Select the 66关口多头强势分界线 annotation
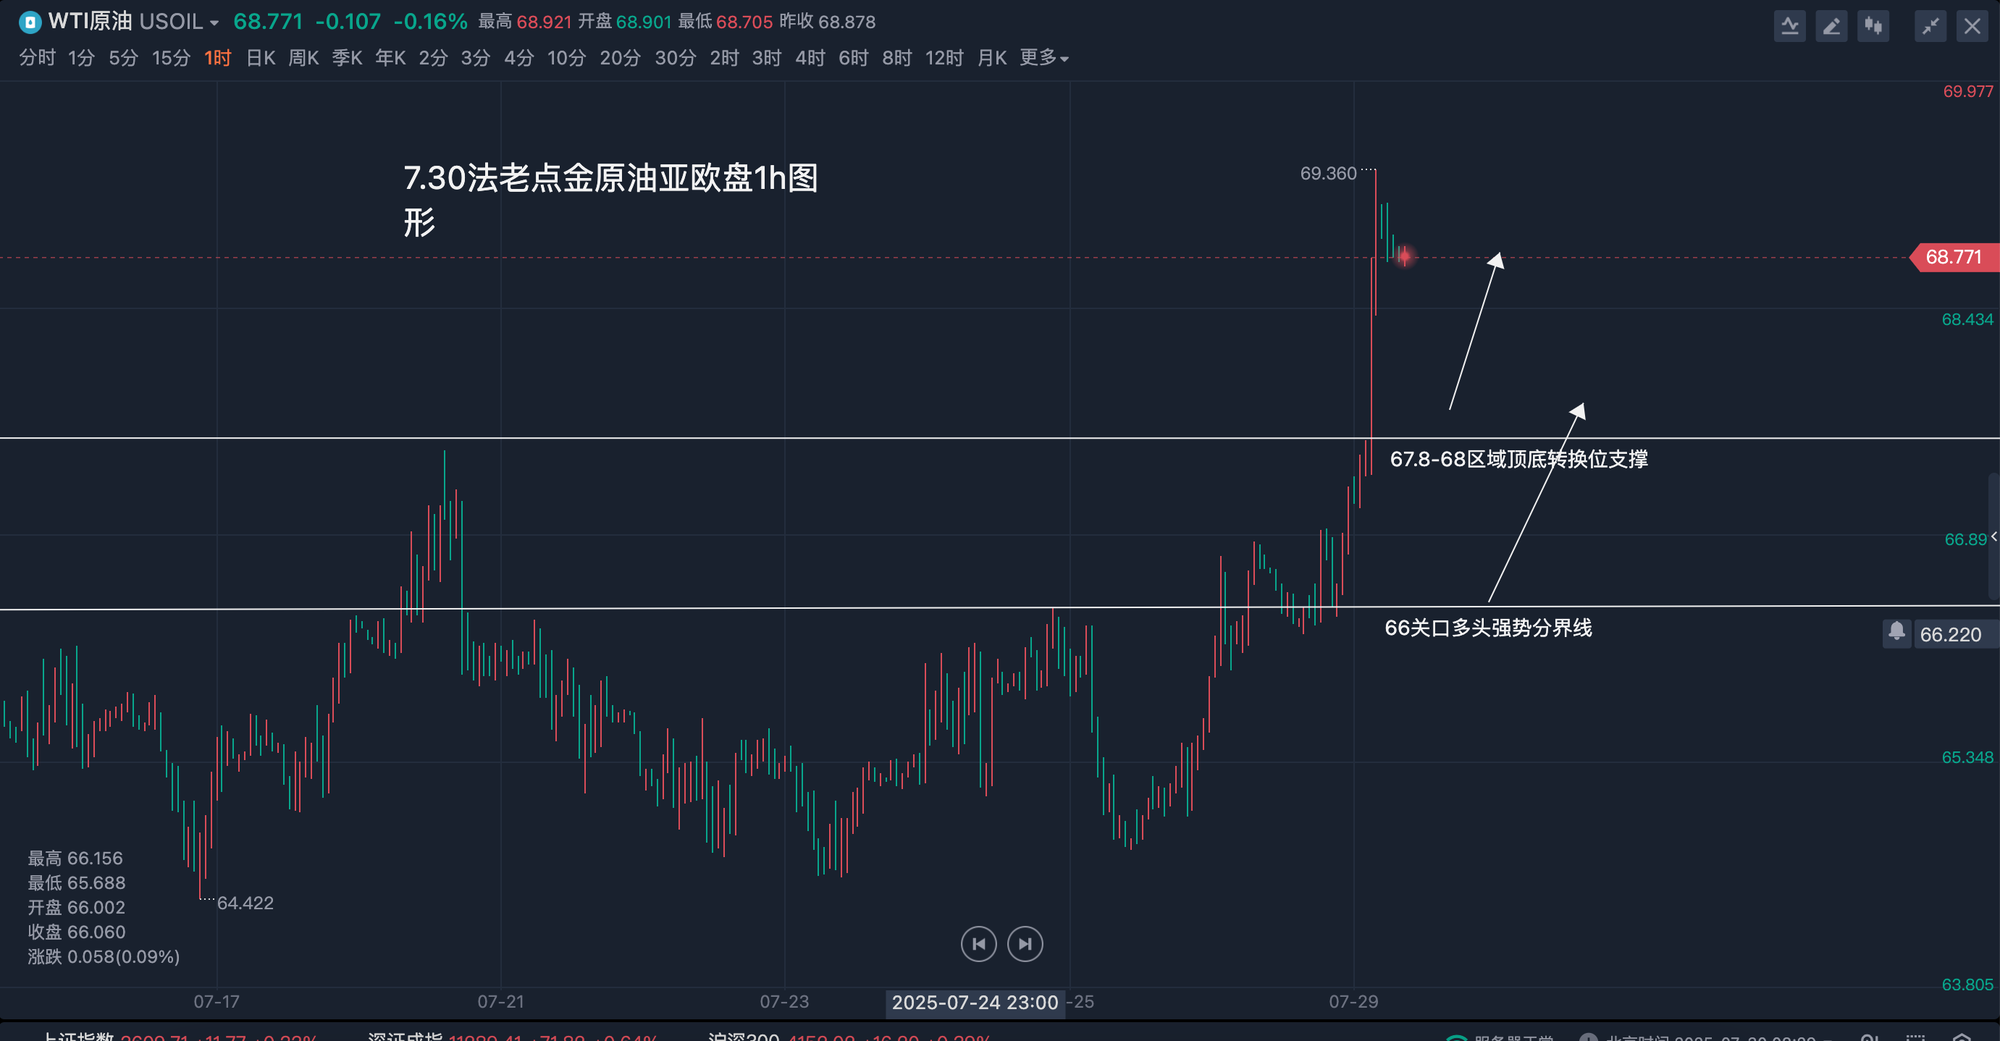This screenshot has width=2000, height=1041. [x=1488, y=628]
